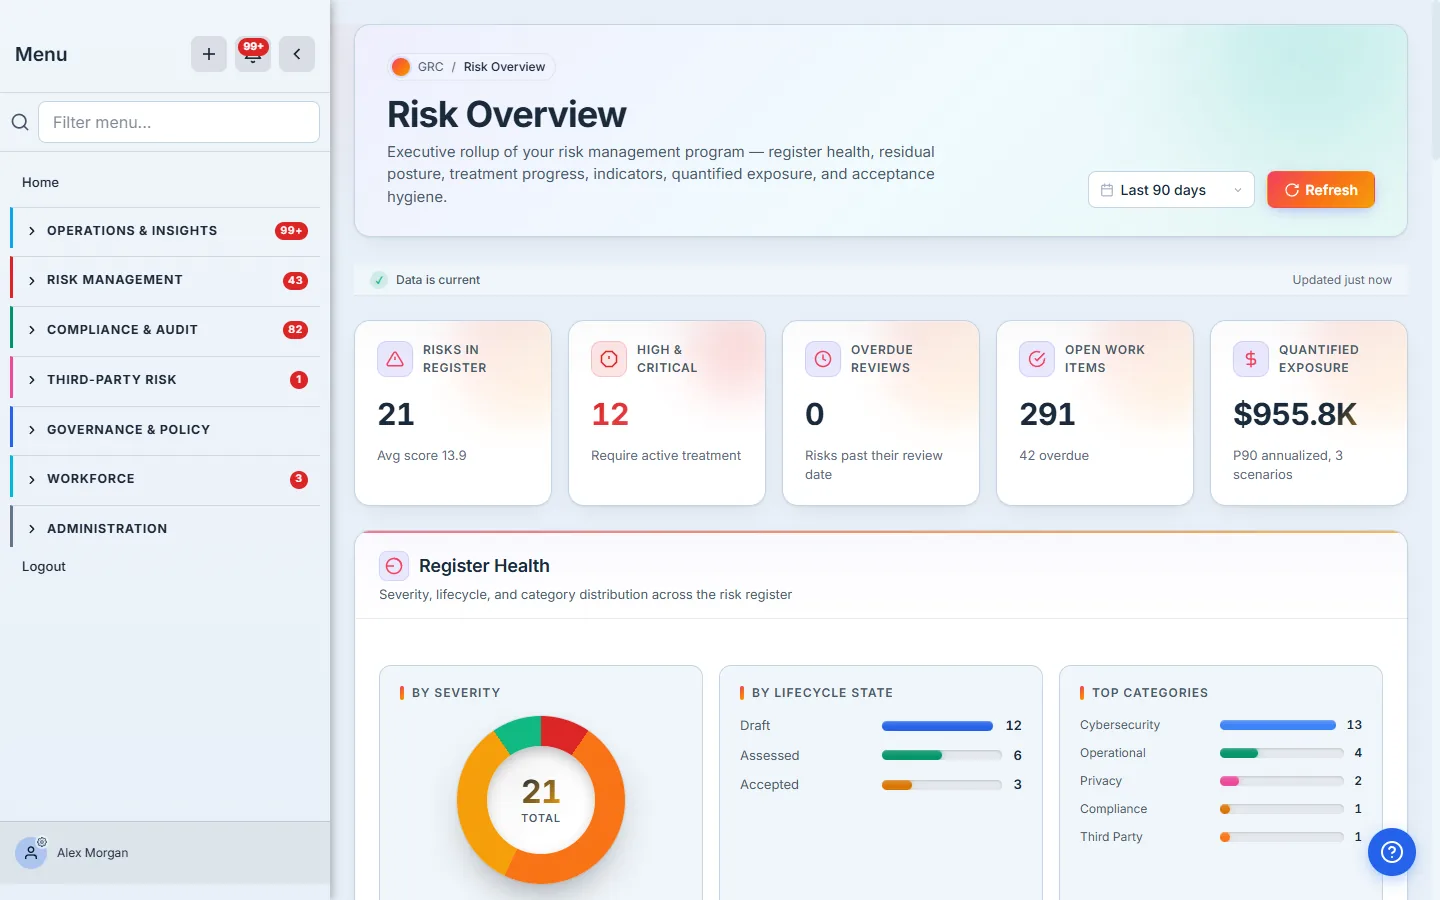Click the Overdue Reviews value 0
Viewport: 1440px width, 900px height.
point(815,414)
